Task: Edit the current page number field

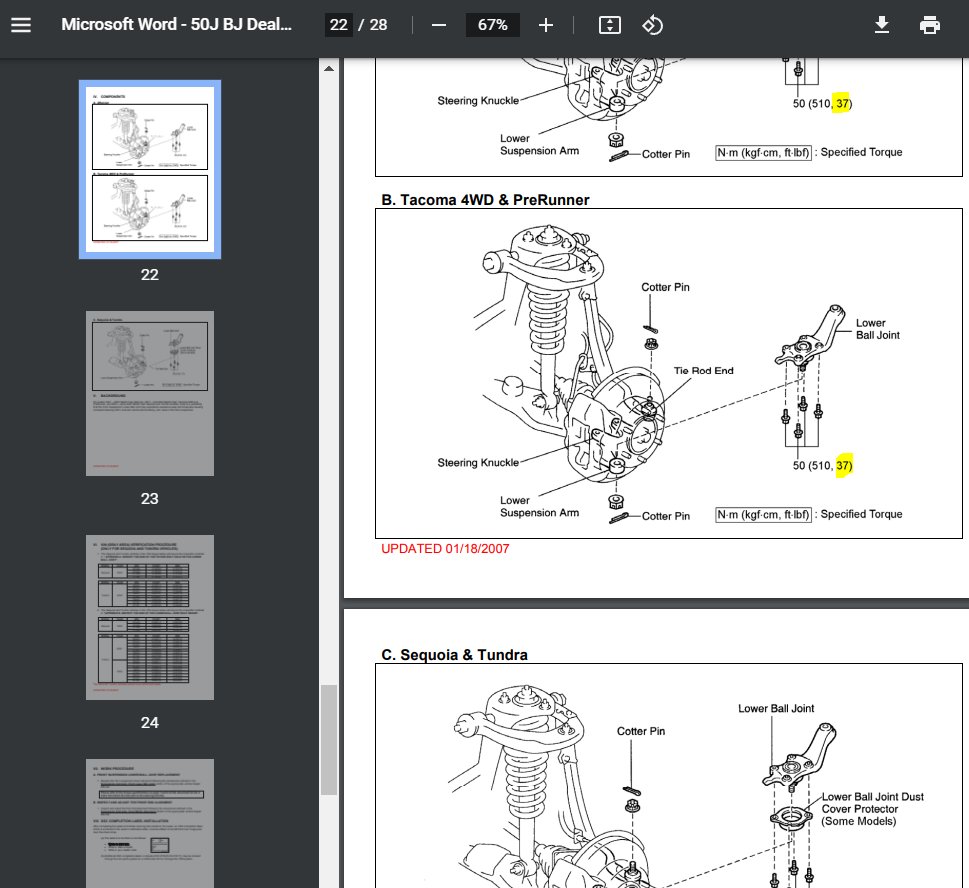Action: tap(339, 25)
